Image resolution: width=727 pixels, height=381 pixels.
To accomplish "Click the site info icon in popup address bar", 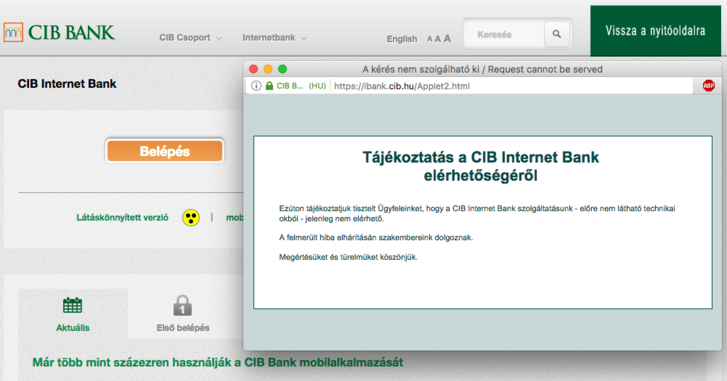I will coord(256,86).
